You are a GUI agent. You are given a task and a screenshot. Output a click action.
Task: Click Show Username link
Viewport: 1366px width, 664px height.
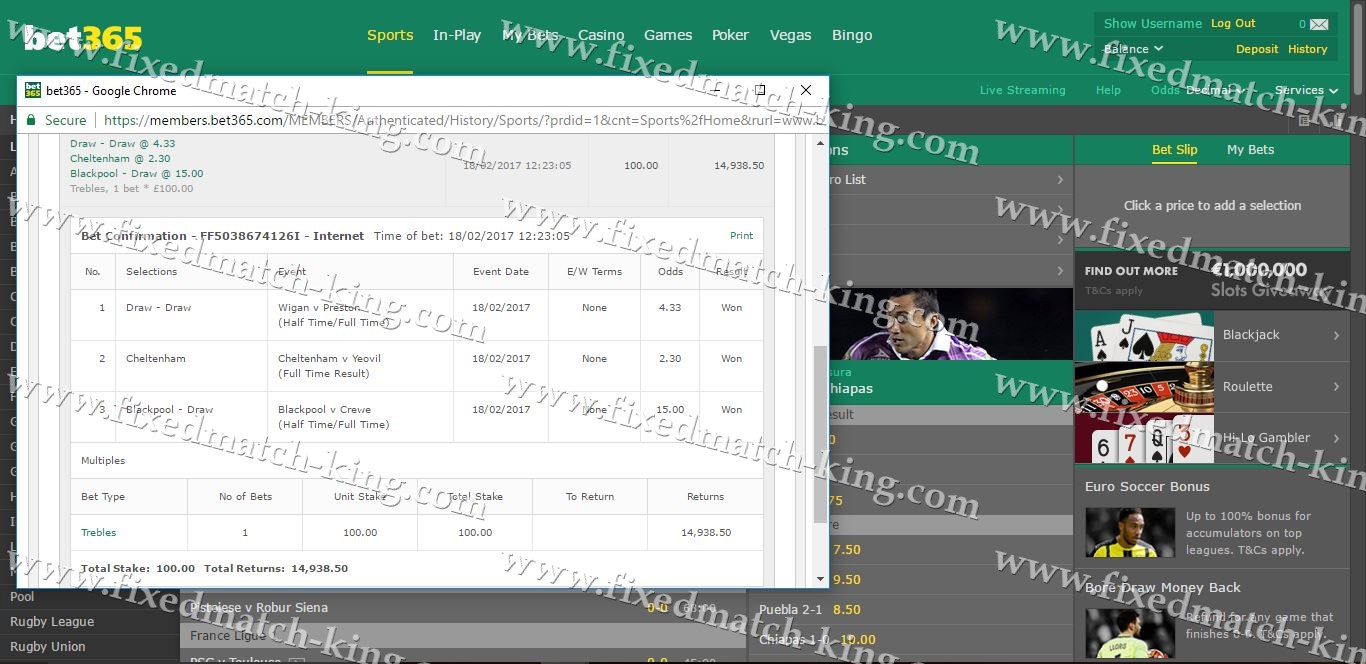click(1153, 23)
